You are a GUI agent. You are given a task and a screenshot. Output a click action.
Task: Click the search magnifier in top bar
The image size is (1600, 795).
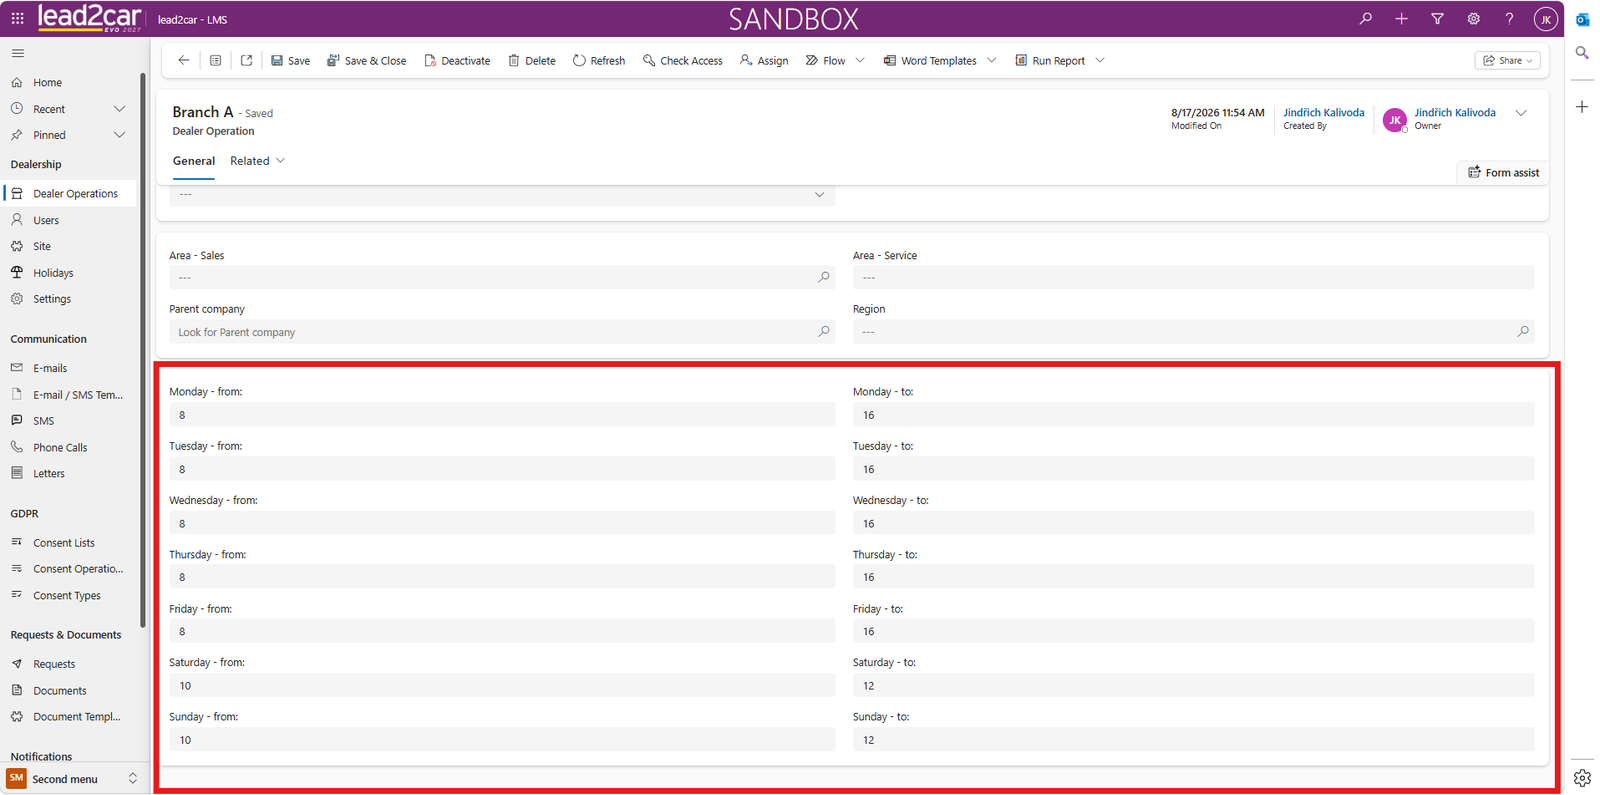pyautogui.click(x=1365, y=18)
